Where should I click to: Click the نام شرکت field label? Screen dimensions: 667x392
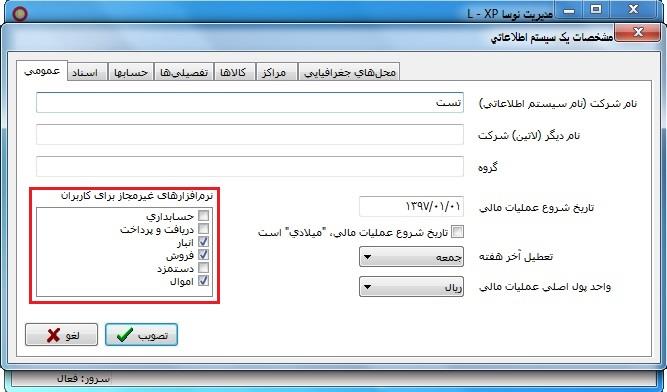(558, 104)
